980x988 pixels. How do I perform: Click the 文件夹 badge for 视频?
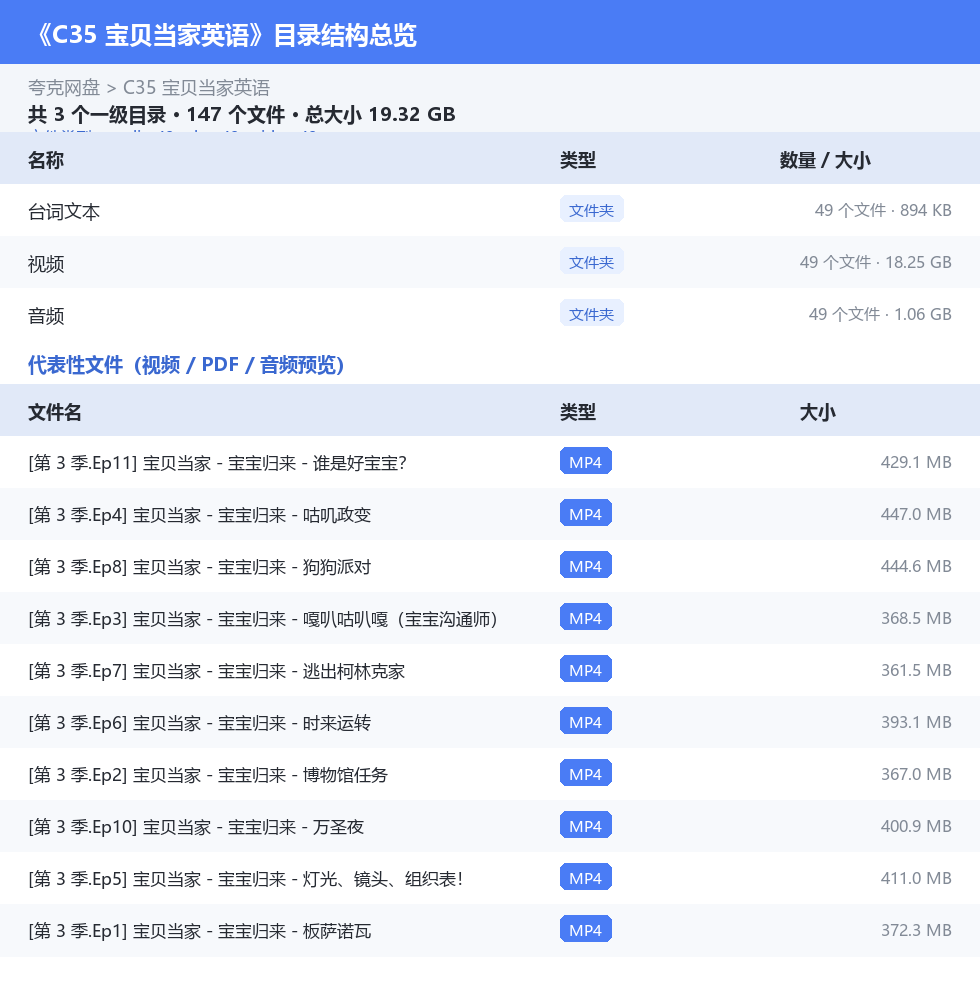591,261
